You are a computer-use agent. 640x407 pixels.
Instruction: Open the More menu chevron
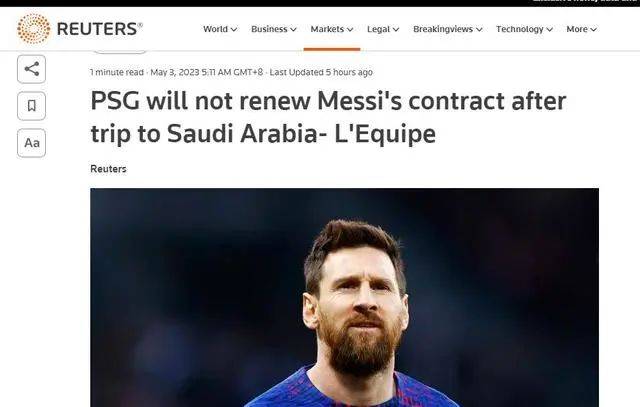pyautogui.click(x=593, y=29)
